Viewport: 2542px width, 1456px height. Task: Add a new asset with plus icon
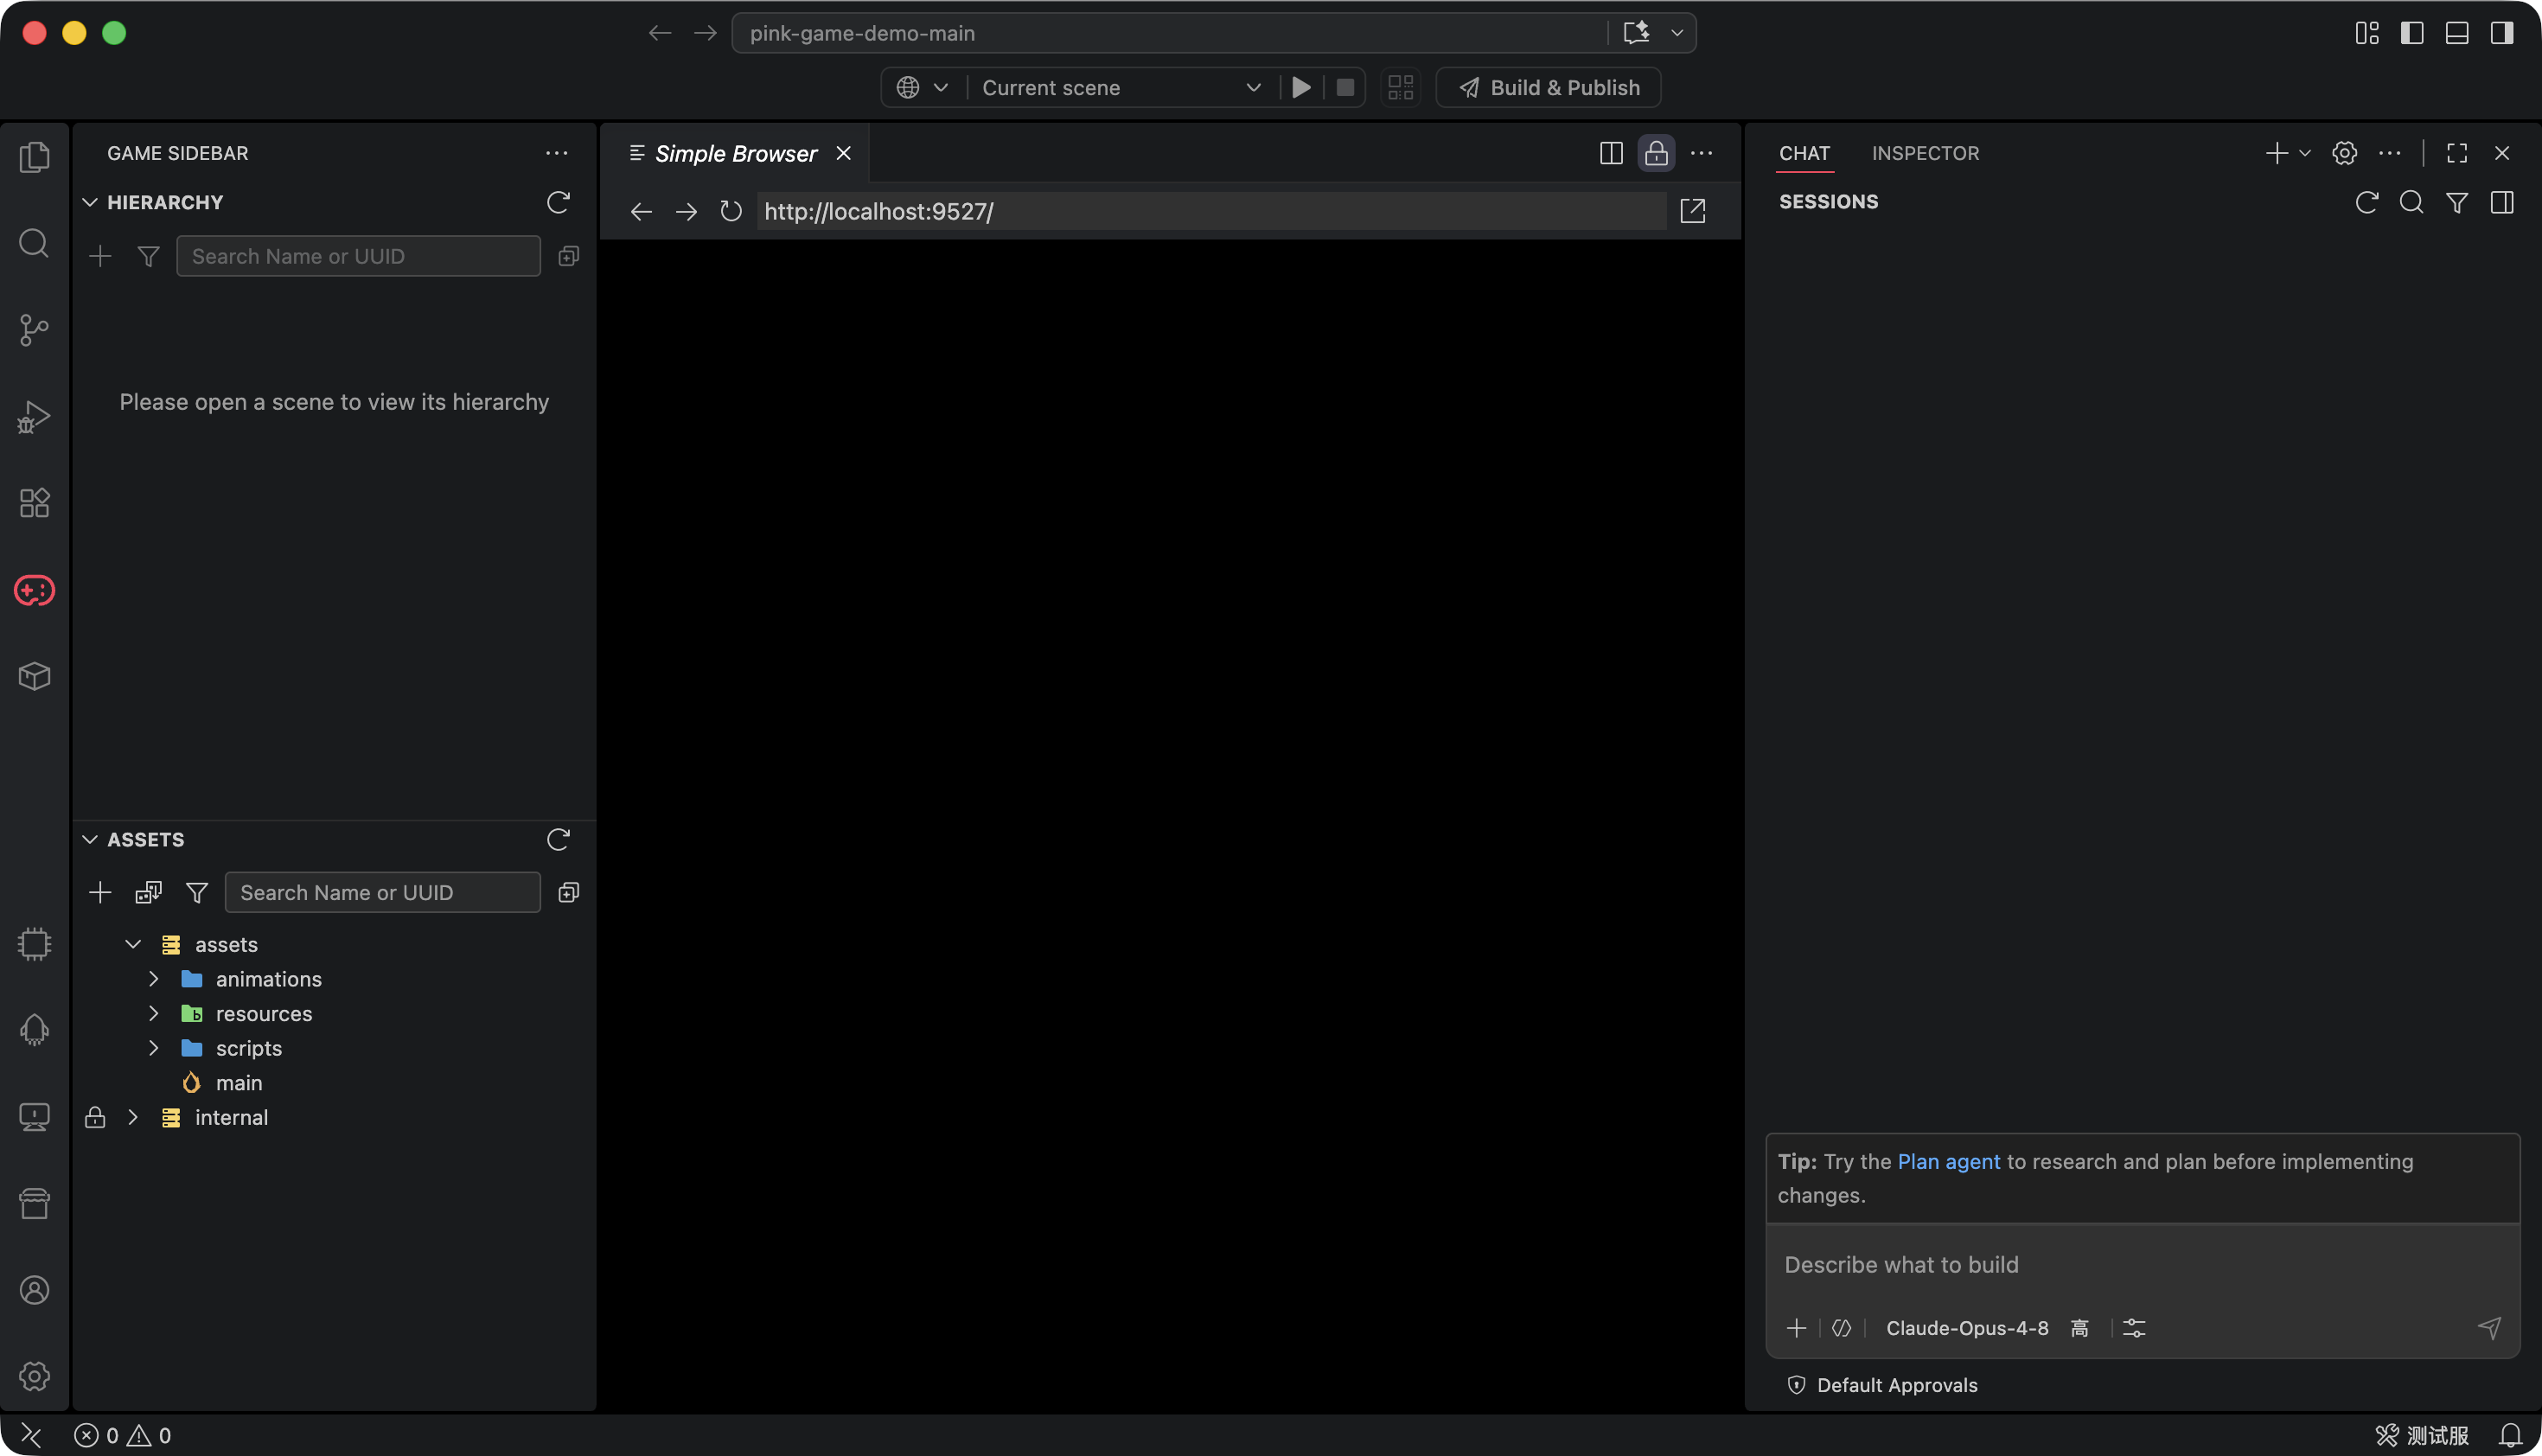pyautogui.click(x=100, y=892)
